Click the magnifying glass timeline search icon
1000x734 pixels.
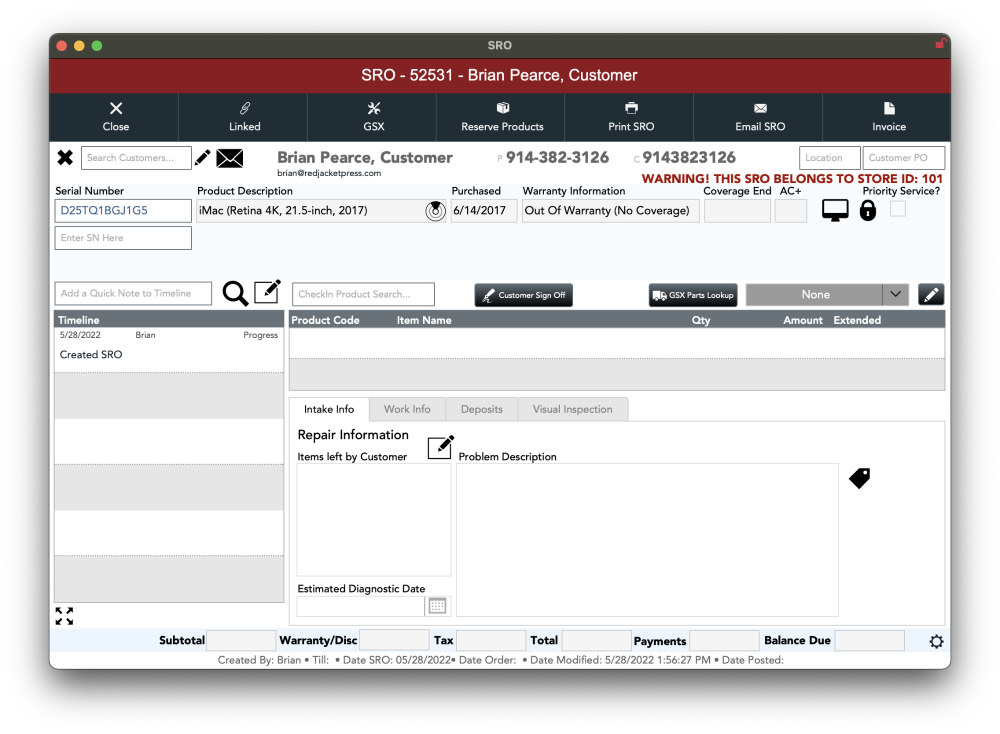[x=235, y=293]
